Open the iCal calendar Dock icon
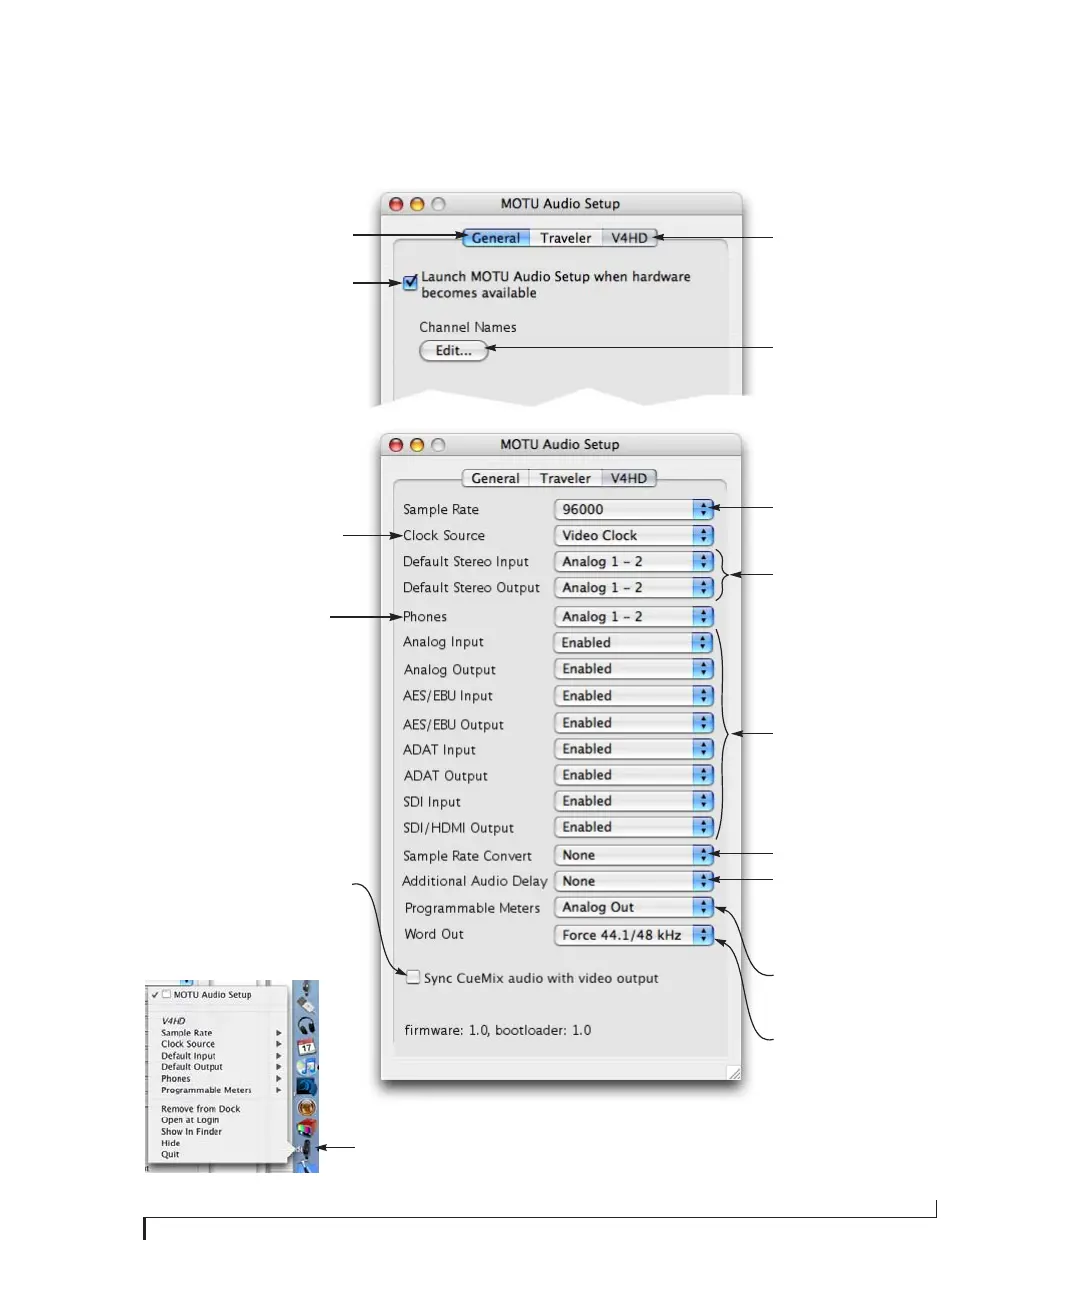Image resolution: width=1080 pixels, height=1296 pixels. pyautogui.click(x=307, y=1046)
